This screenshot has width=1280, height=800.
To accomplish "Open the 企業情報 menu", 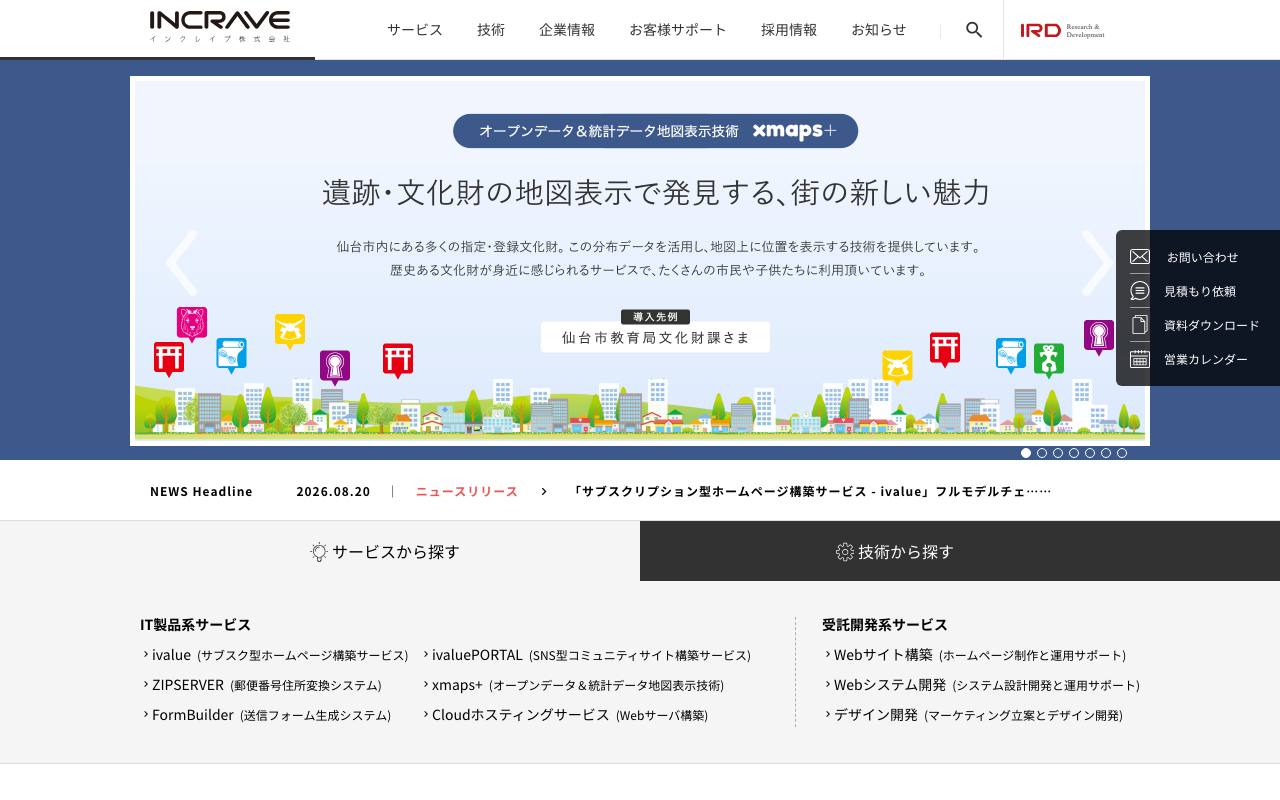I will click(x=567, y=30).
